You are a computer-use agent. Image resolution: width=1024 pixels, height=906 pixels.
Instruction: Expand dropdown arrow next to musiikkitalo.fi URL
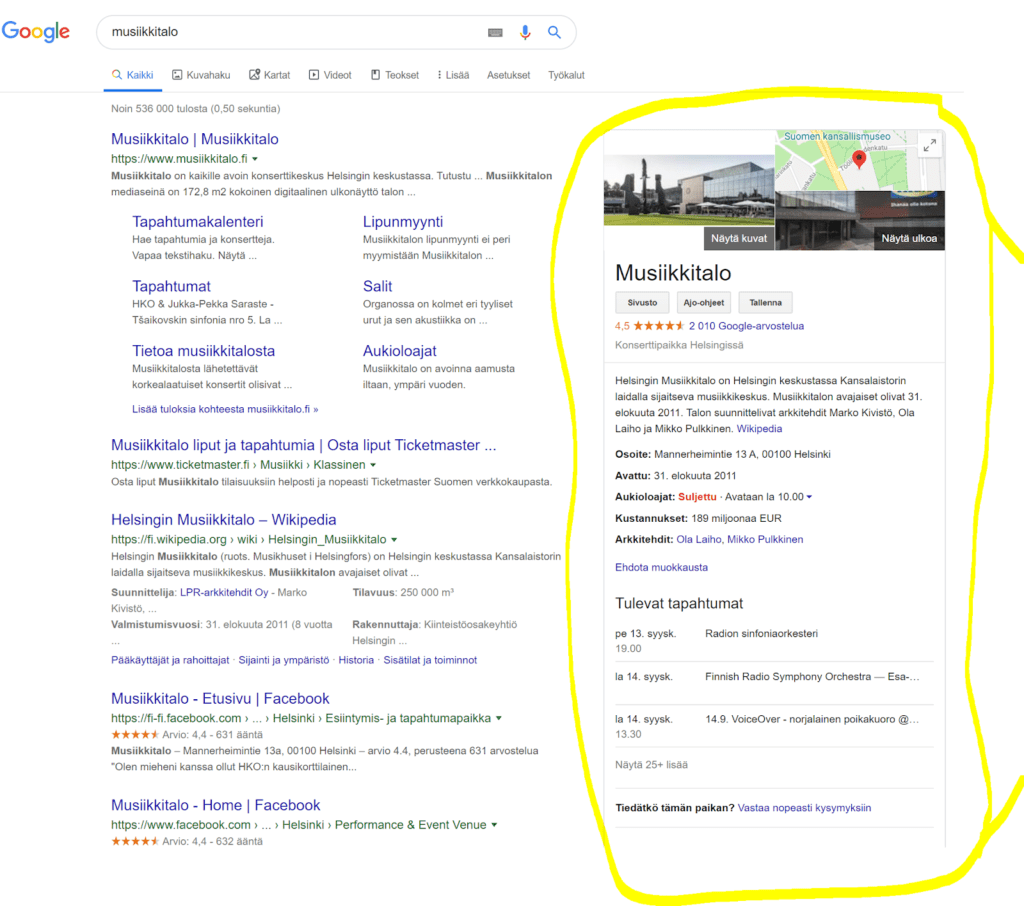tap(255, 159)
